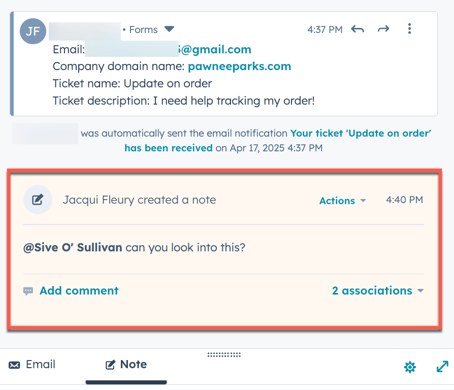Image resolution: width=454 pixels, height=390 pixels.
Task: Open the pawneeparks.com domain link
Action: click(x=239, y=66)
